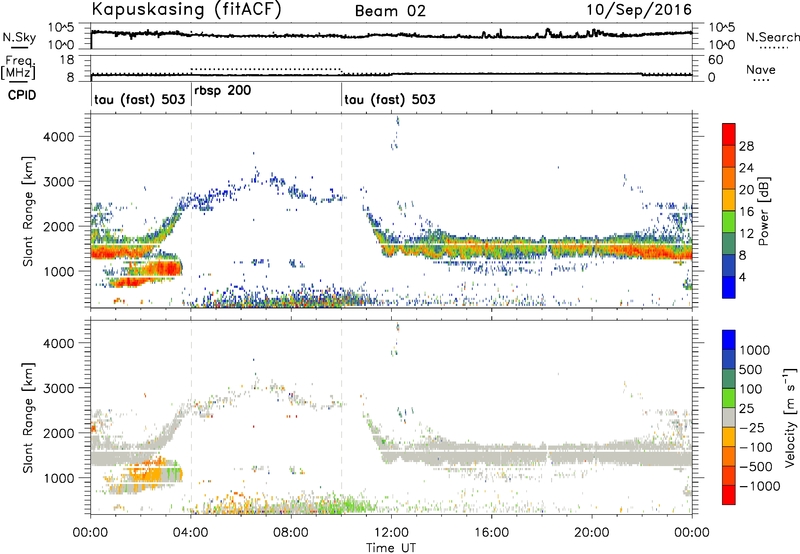Click the '-1000' velocity colorbar value

pyautogui.click(x=759, y=486)
